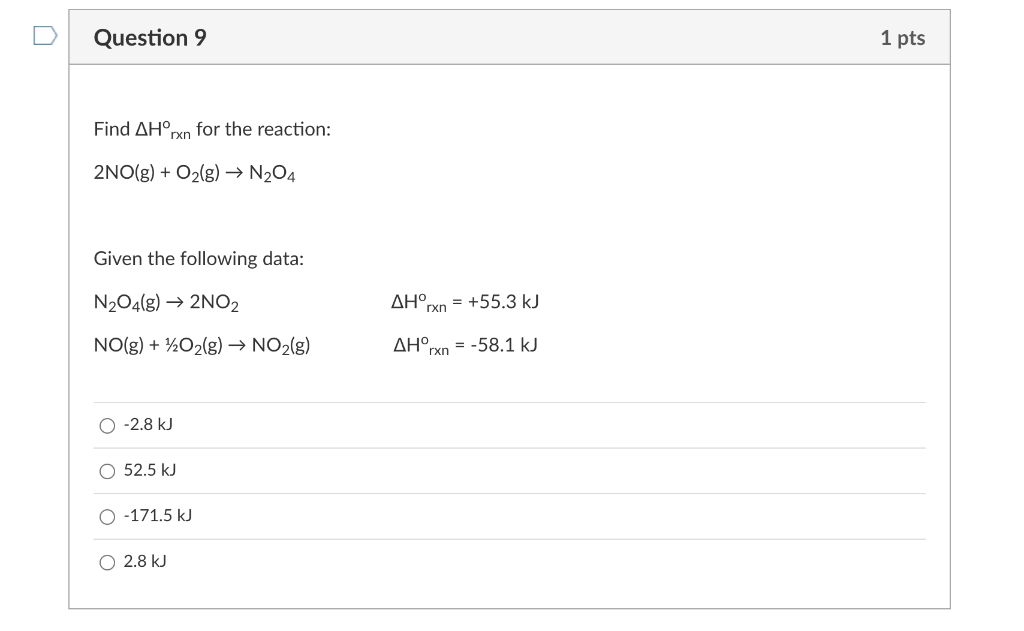Click the NO(g) + ½O2(g) data row
This screenshot has height=631, width=1024.
[201, 344]
